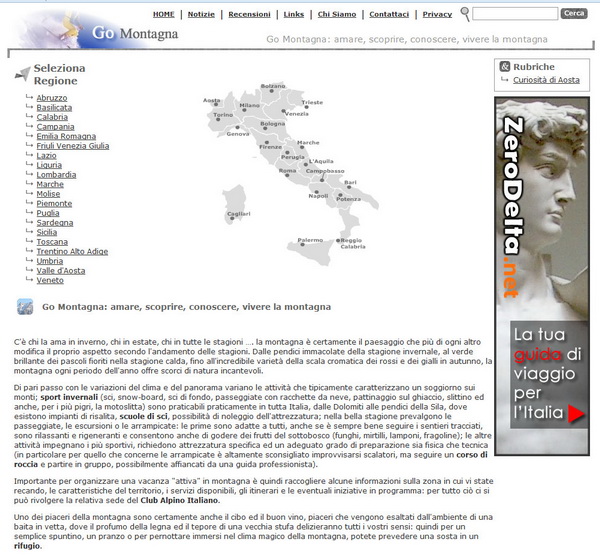The image size is (600, 556).
Task: Click Bari on the Italy map
Action: click(350, 183)
